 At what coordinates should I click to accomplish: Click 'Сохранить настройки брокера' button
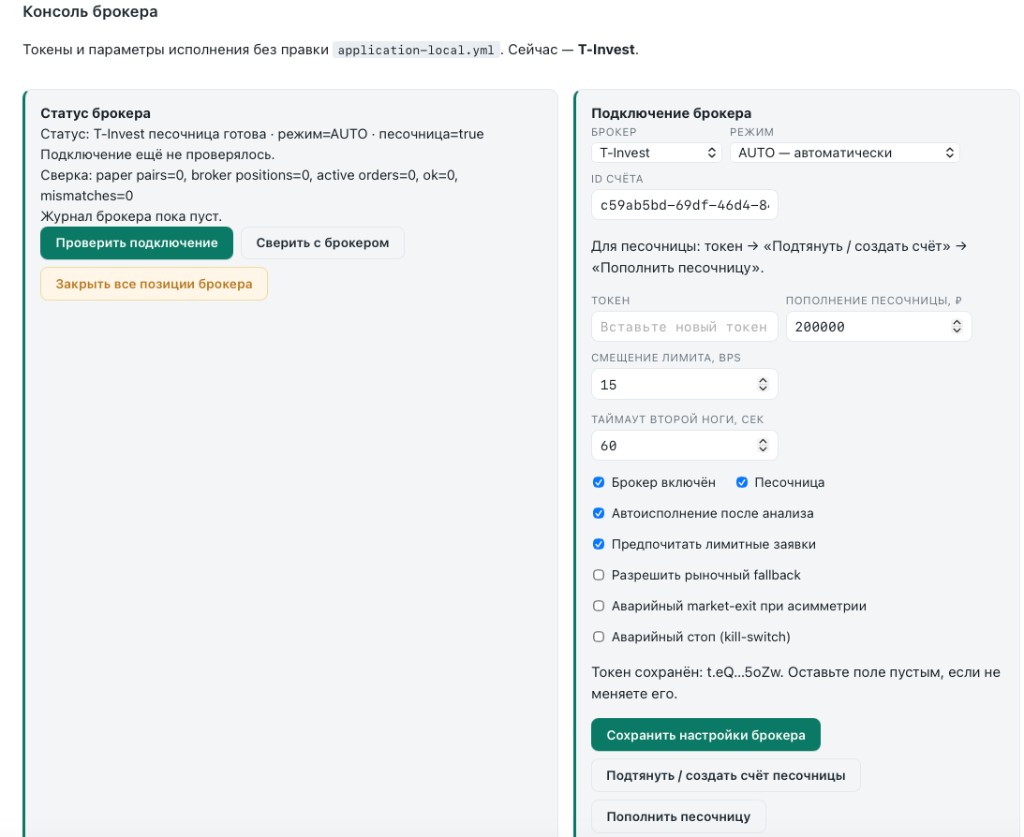pos(705,735)
